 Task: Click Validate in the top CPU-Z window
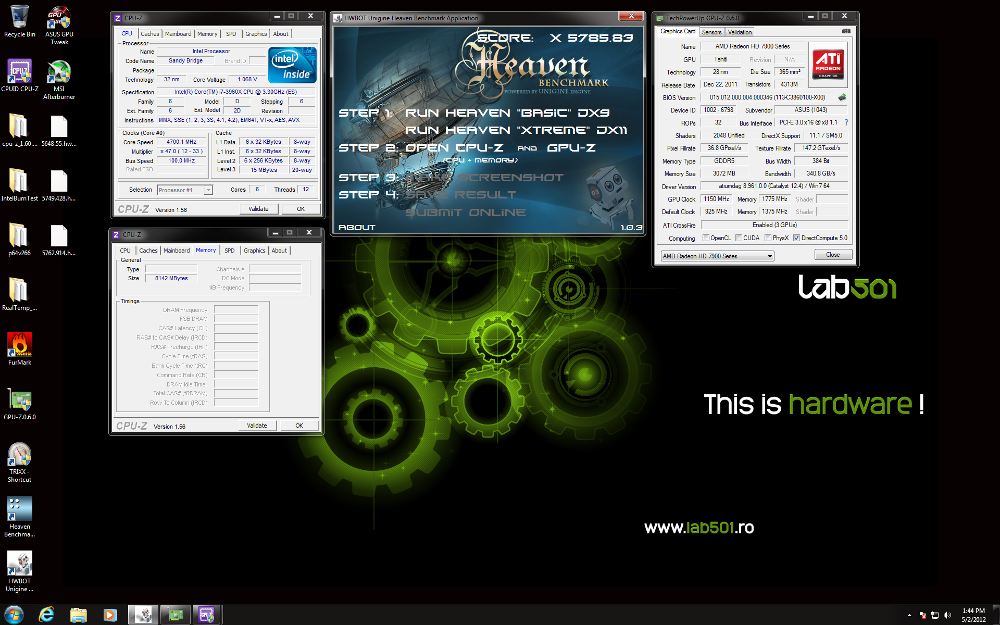[x=258, y=209]
